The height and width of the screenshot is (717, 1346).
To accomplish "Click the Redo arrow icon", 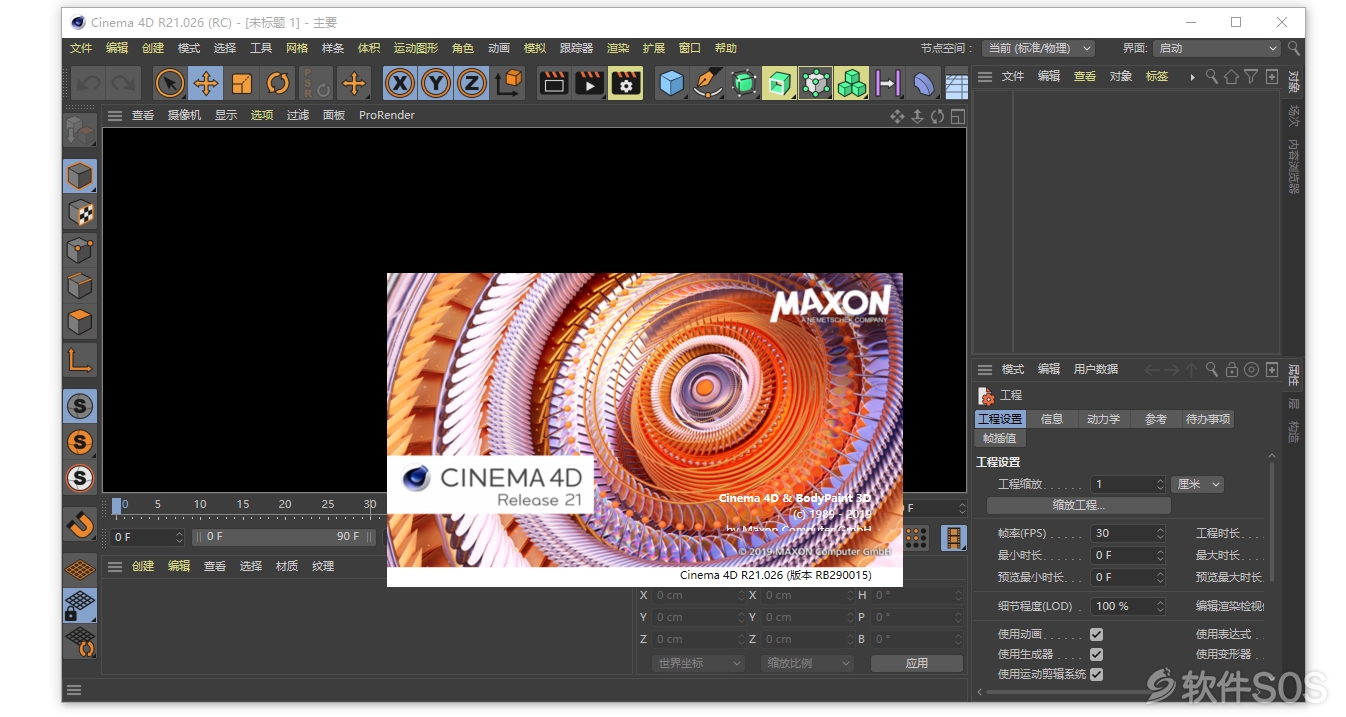I will tap(123, 83).
